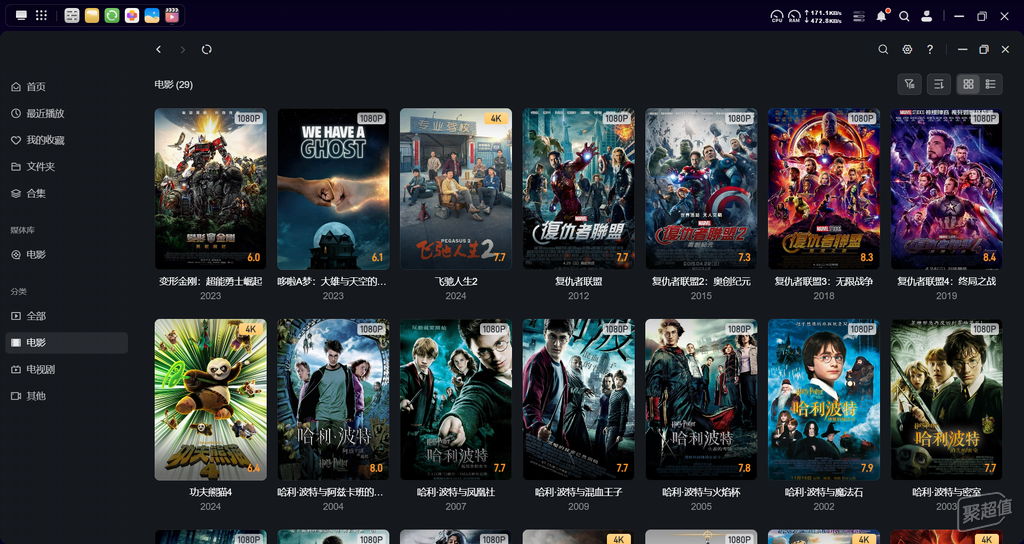Viewport: 1024px width, 544px height.
Task: Open 复仇者联盟3 poster
Action: point(824,189)
